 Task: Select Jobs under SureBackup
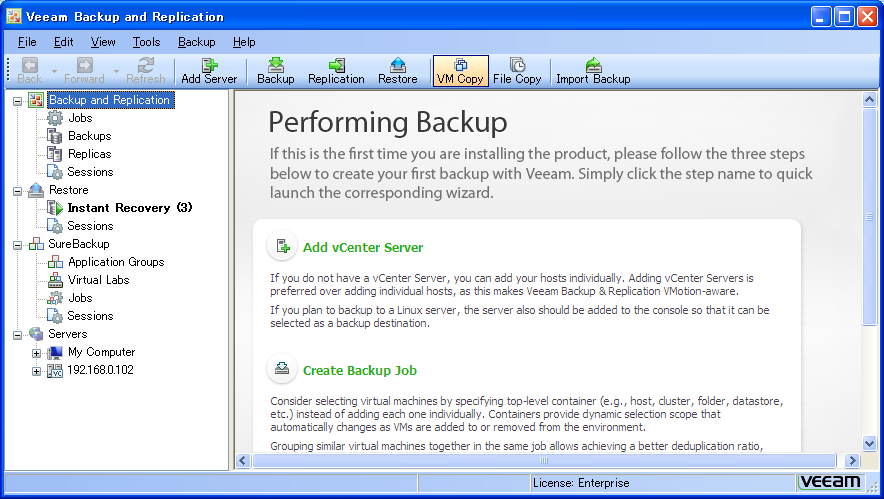[80, 298]
